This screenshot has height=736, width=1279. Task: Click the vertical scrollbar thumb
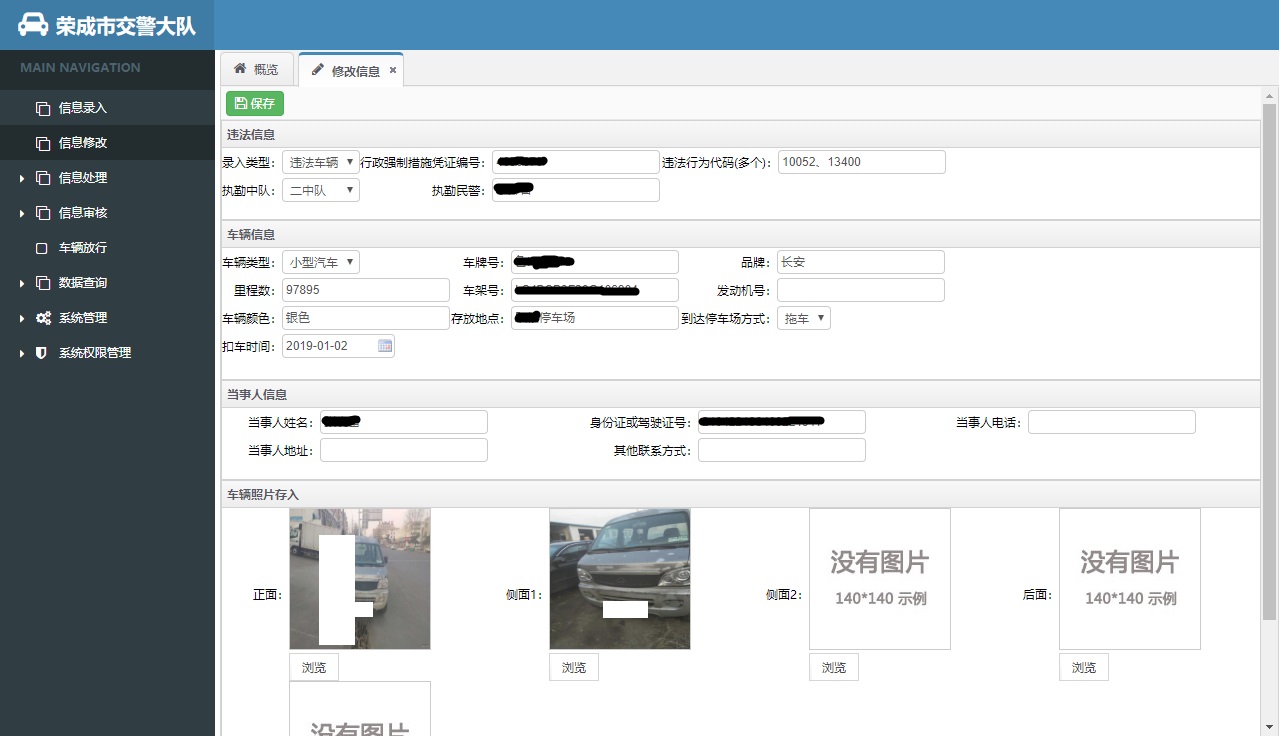(1269, 360)
